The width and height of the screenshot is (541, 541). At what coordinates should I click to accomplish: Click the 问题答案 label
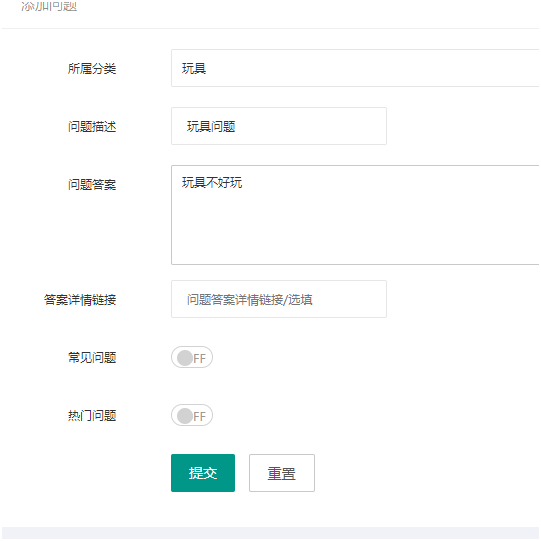[92, 185]
